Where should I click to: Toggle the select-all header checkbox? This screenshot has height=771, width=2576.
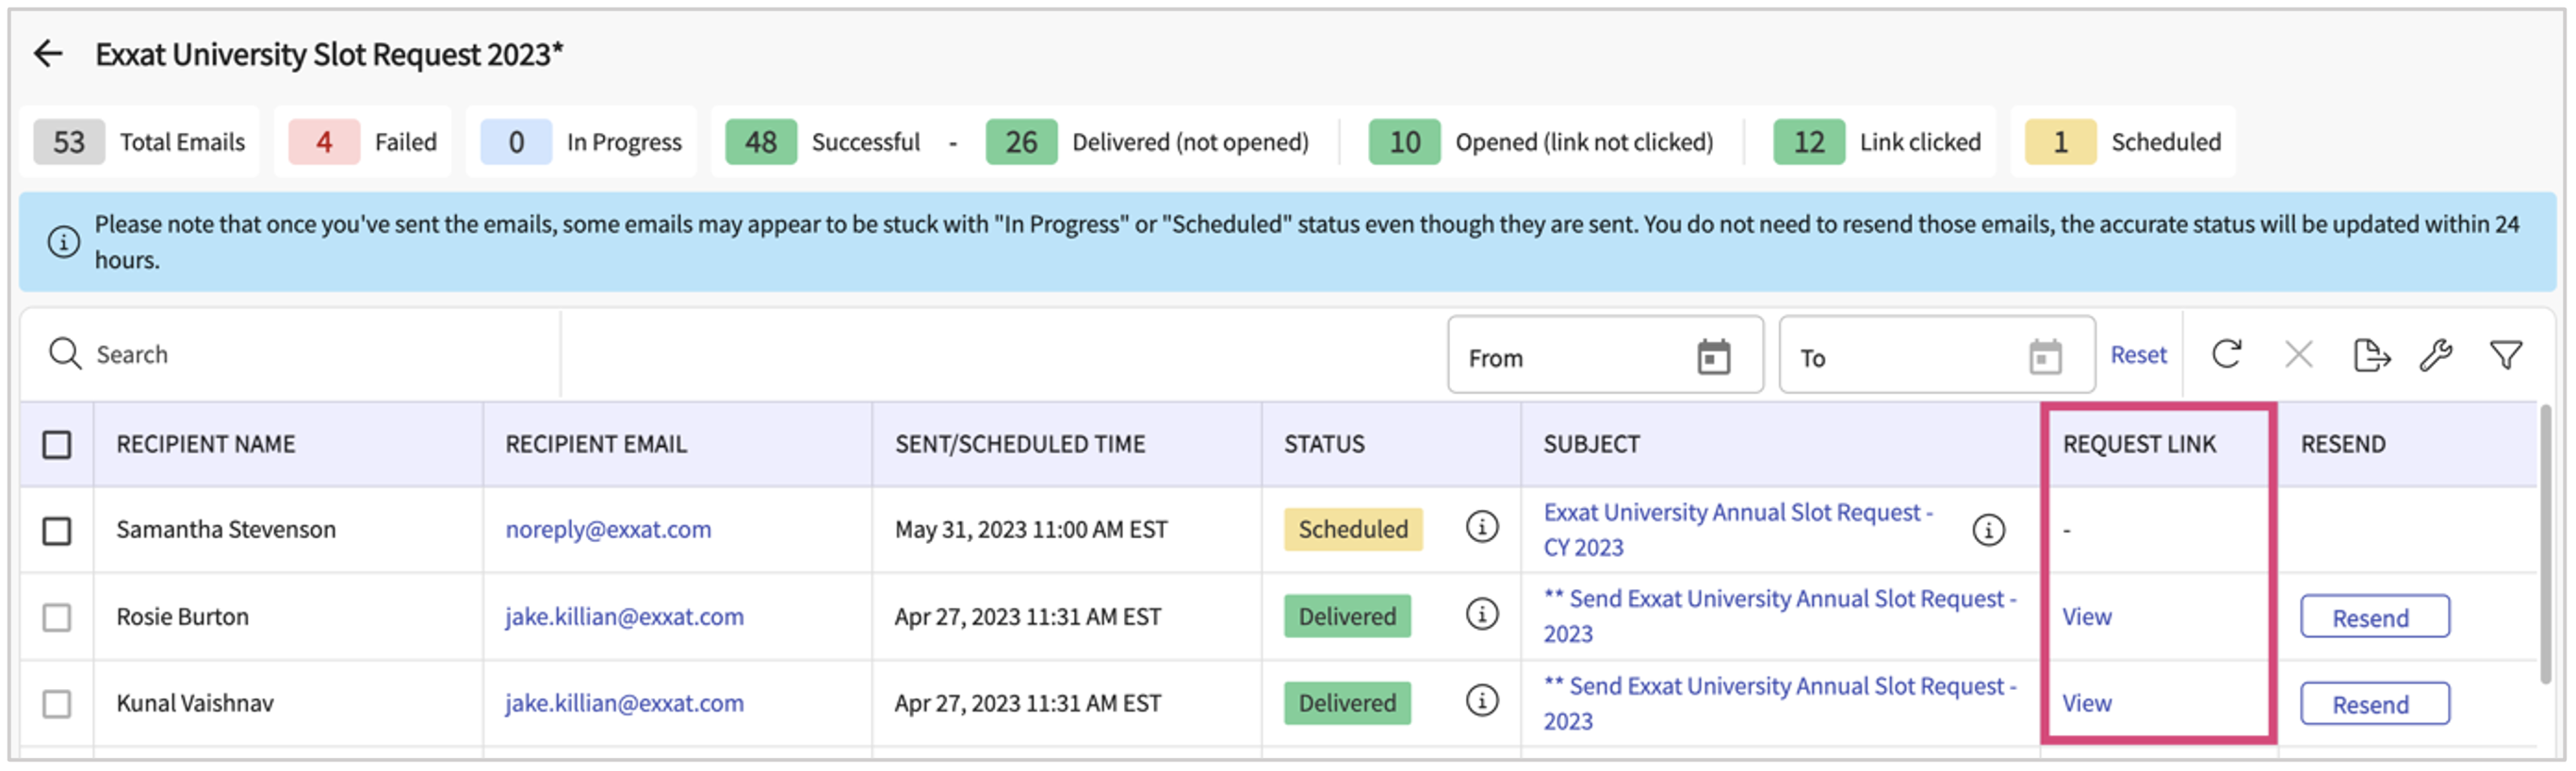[57, 445]
